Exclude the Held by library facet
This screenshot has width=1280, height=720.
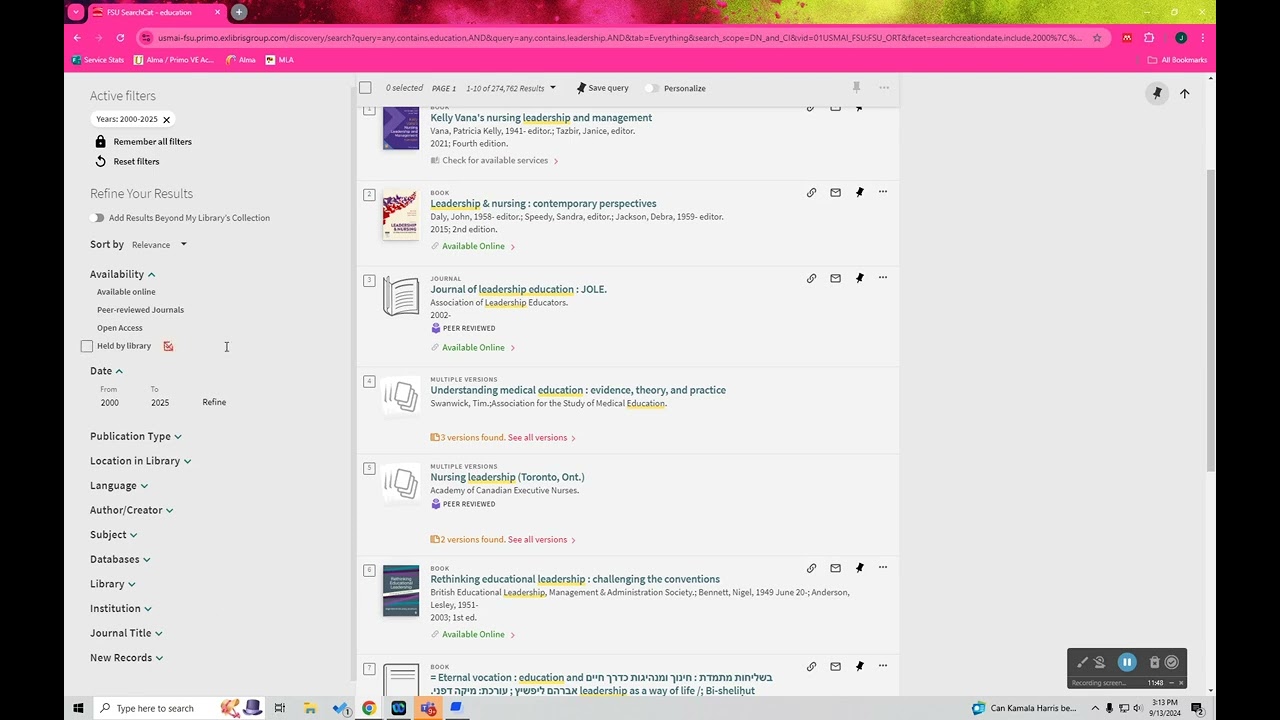168,346
